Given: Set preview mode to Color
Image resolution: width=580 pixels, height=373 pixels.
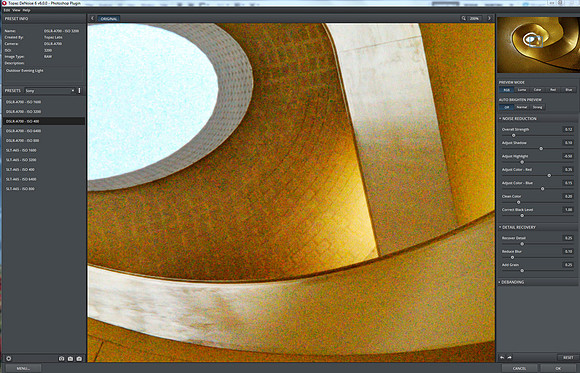Looking at the screenshot, I should tap(537, 90).
